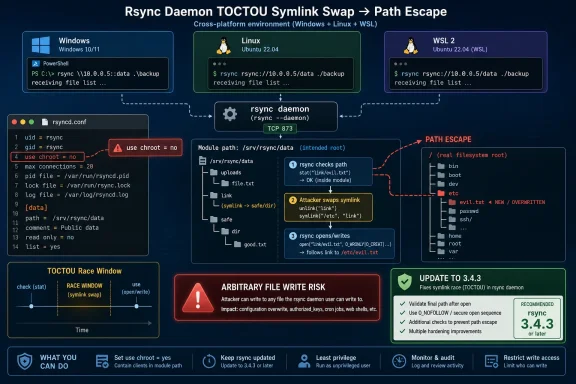Select the passwd entry under etc
Screen dimensions: 576x384
click(x=464, y=211)
